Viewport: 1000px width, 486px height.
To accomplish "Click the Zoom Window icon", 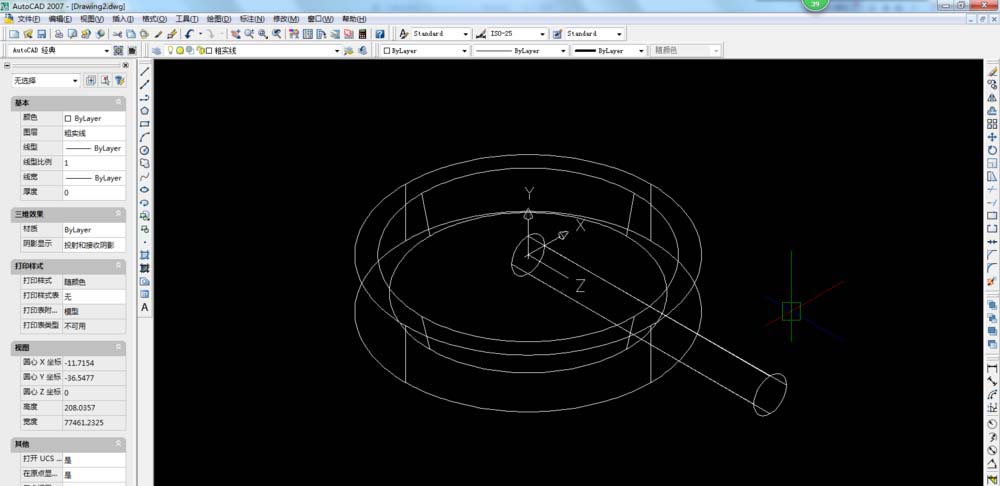I will click(263, 34).
